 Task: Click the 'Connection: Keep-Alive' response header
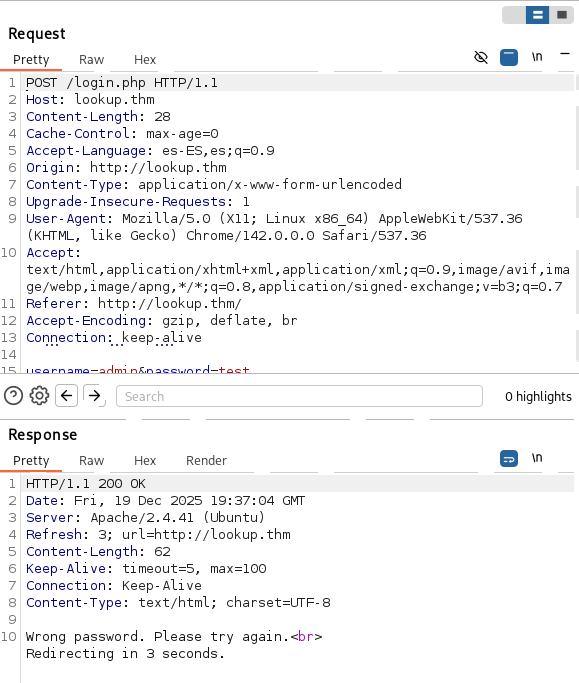(114, 586)
